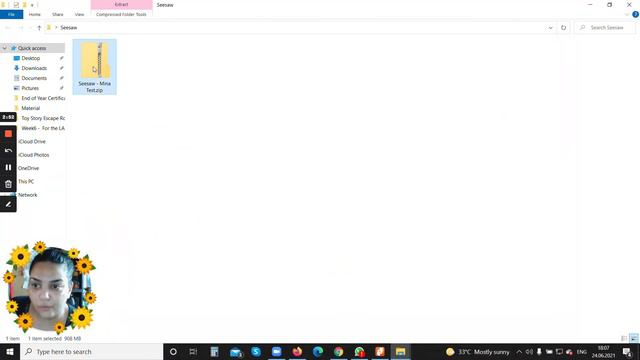Open Task View on the taskbar
640x360 pixels.
(x=193, y=351)
